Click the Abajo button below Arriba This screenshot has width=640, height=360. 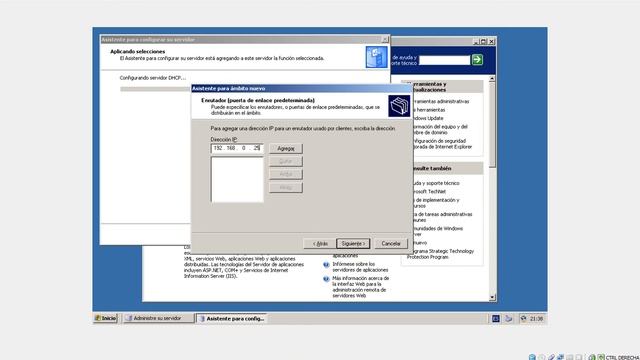point(286,187)
